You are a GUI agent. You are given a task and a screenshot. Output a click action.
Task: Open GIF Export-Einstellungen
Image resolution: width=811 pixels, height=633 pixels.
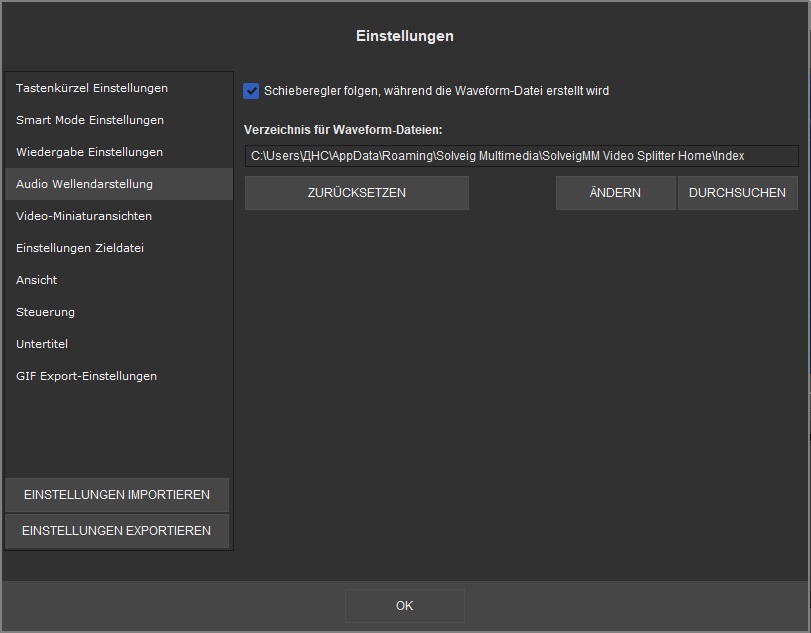tap(86, 376)
